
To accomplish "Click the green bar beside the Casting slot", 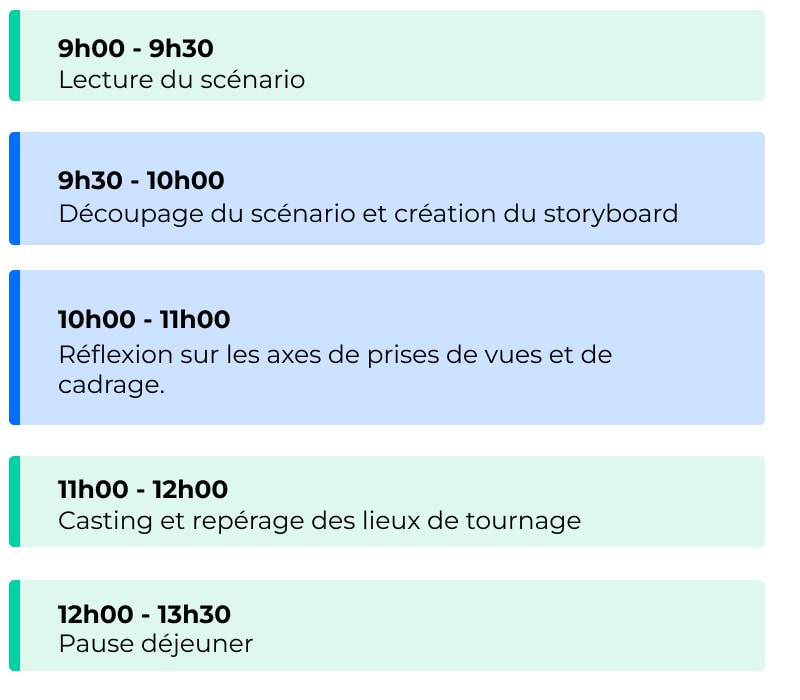I will click(14, 501).
